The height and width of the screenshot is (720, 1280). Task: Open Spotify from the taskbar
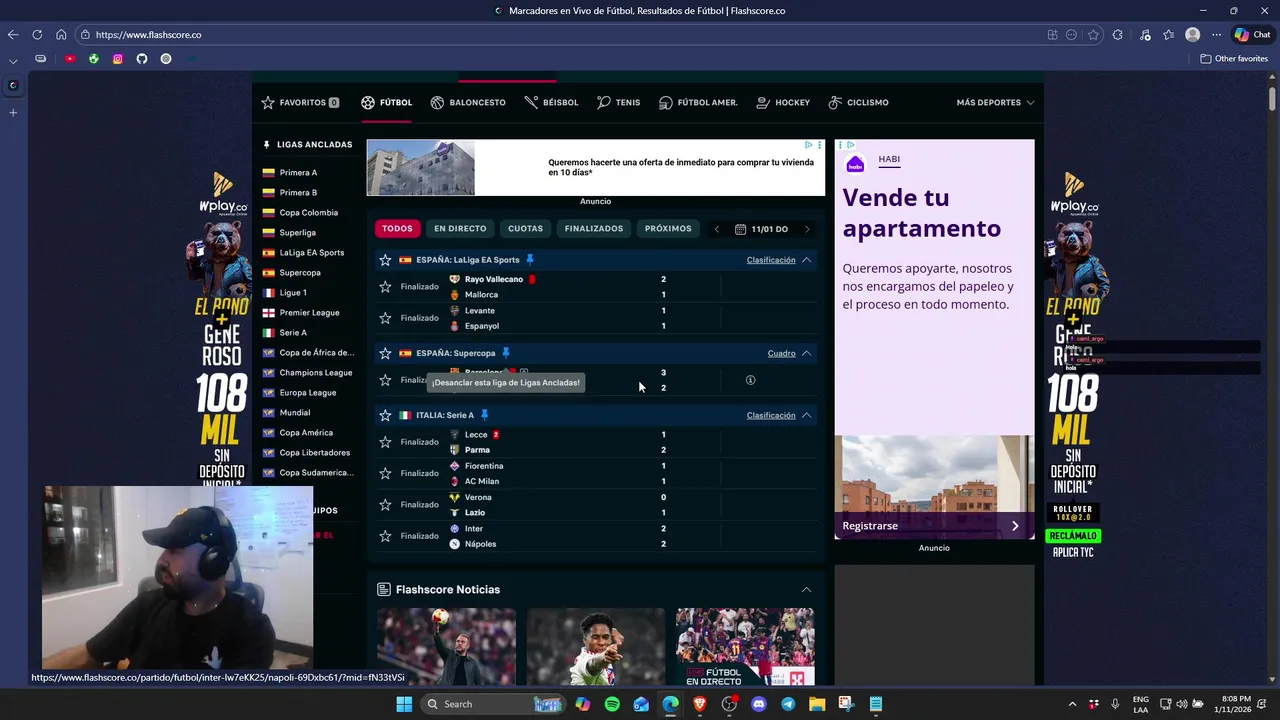[x=612, y=704]
